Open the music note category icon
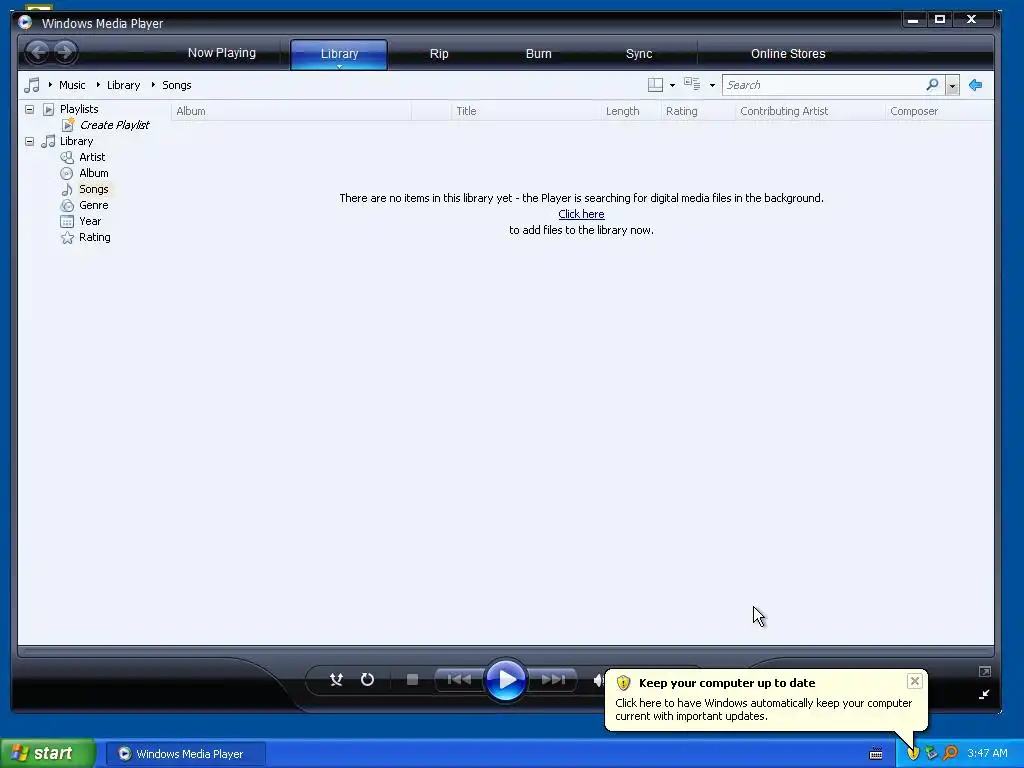Viewport: 1024px width, 768px height. tap(31, 85)
